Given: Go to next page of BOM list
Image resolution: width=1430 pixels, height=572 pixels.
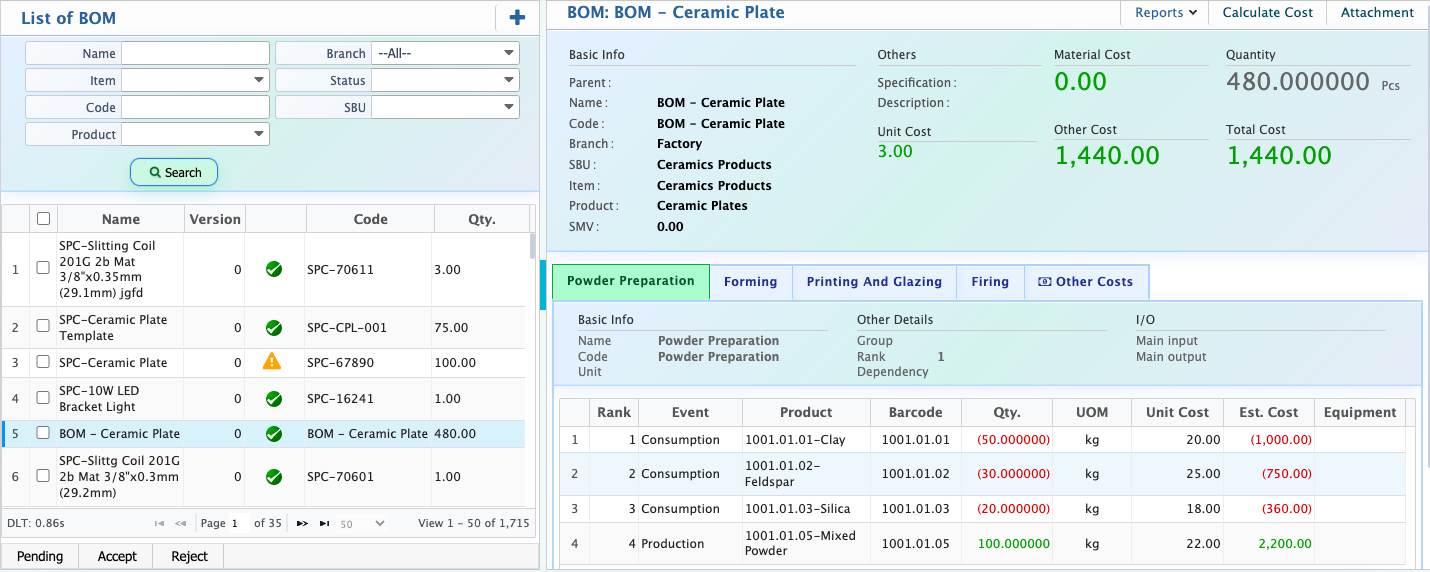Looking at the screenshot, I should point(302,523).
